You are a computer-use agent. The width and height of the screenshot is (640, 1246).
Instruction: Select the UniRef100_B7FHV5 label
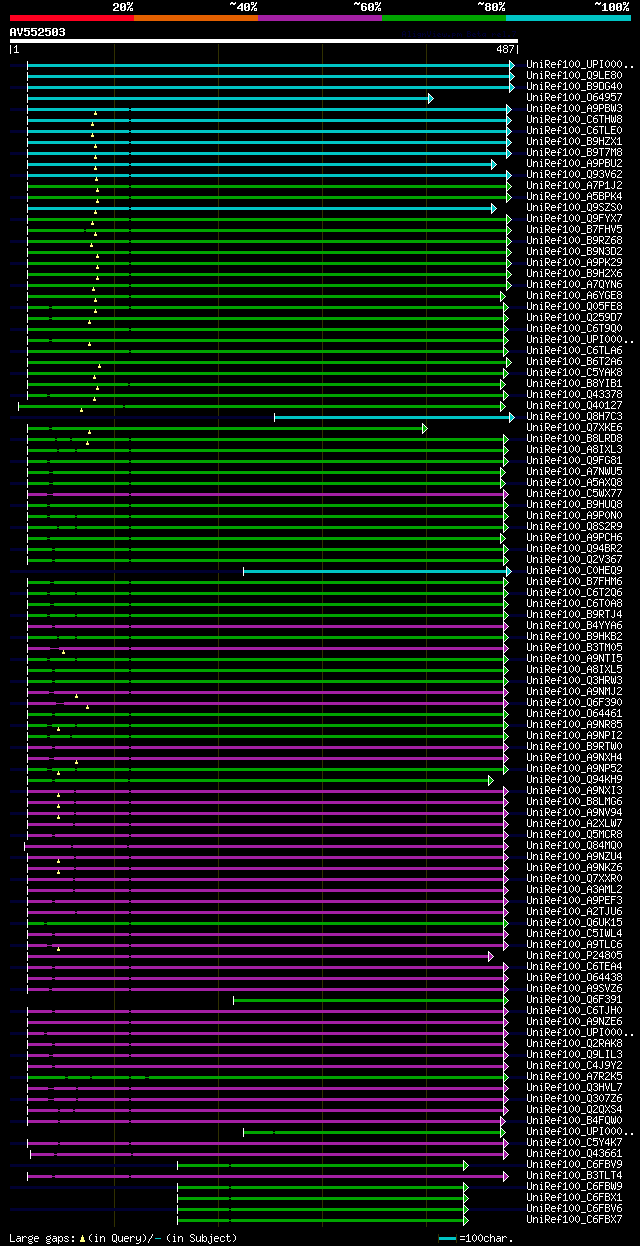[574, 229]
